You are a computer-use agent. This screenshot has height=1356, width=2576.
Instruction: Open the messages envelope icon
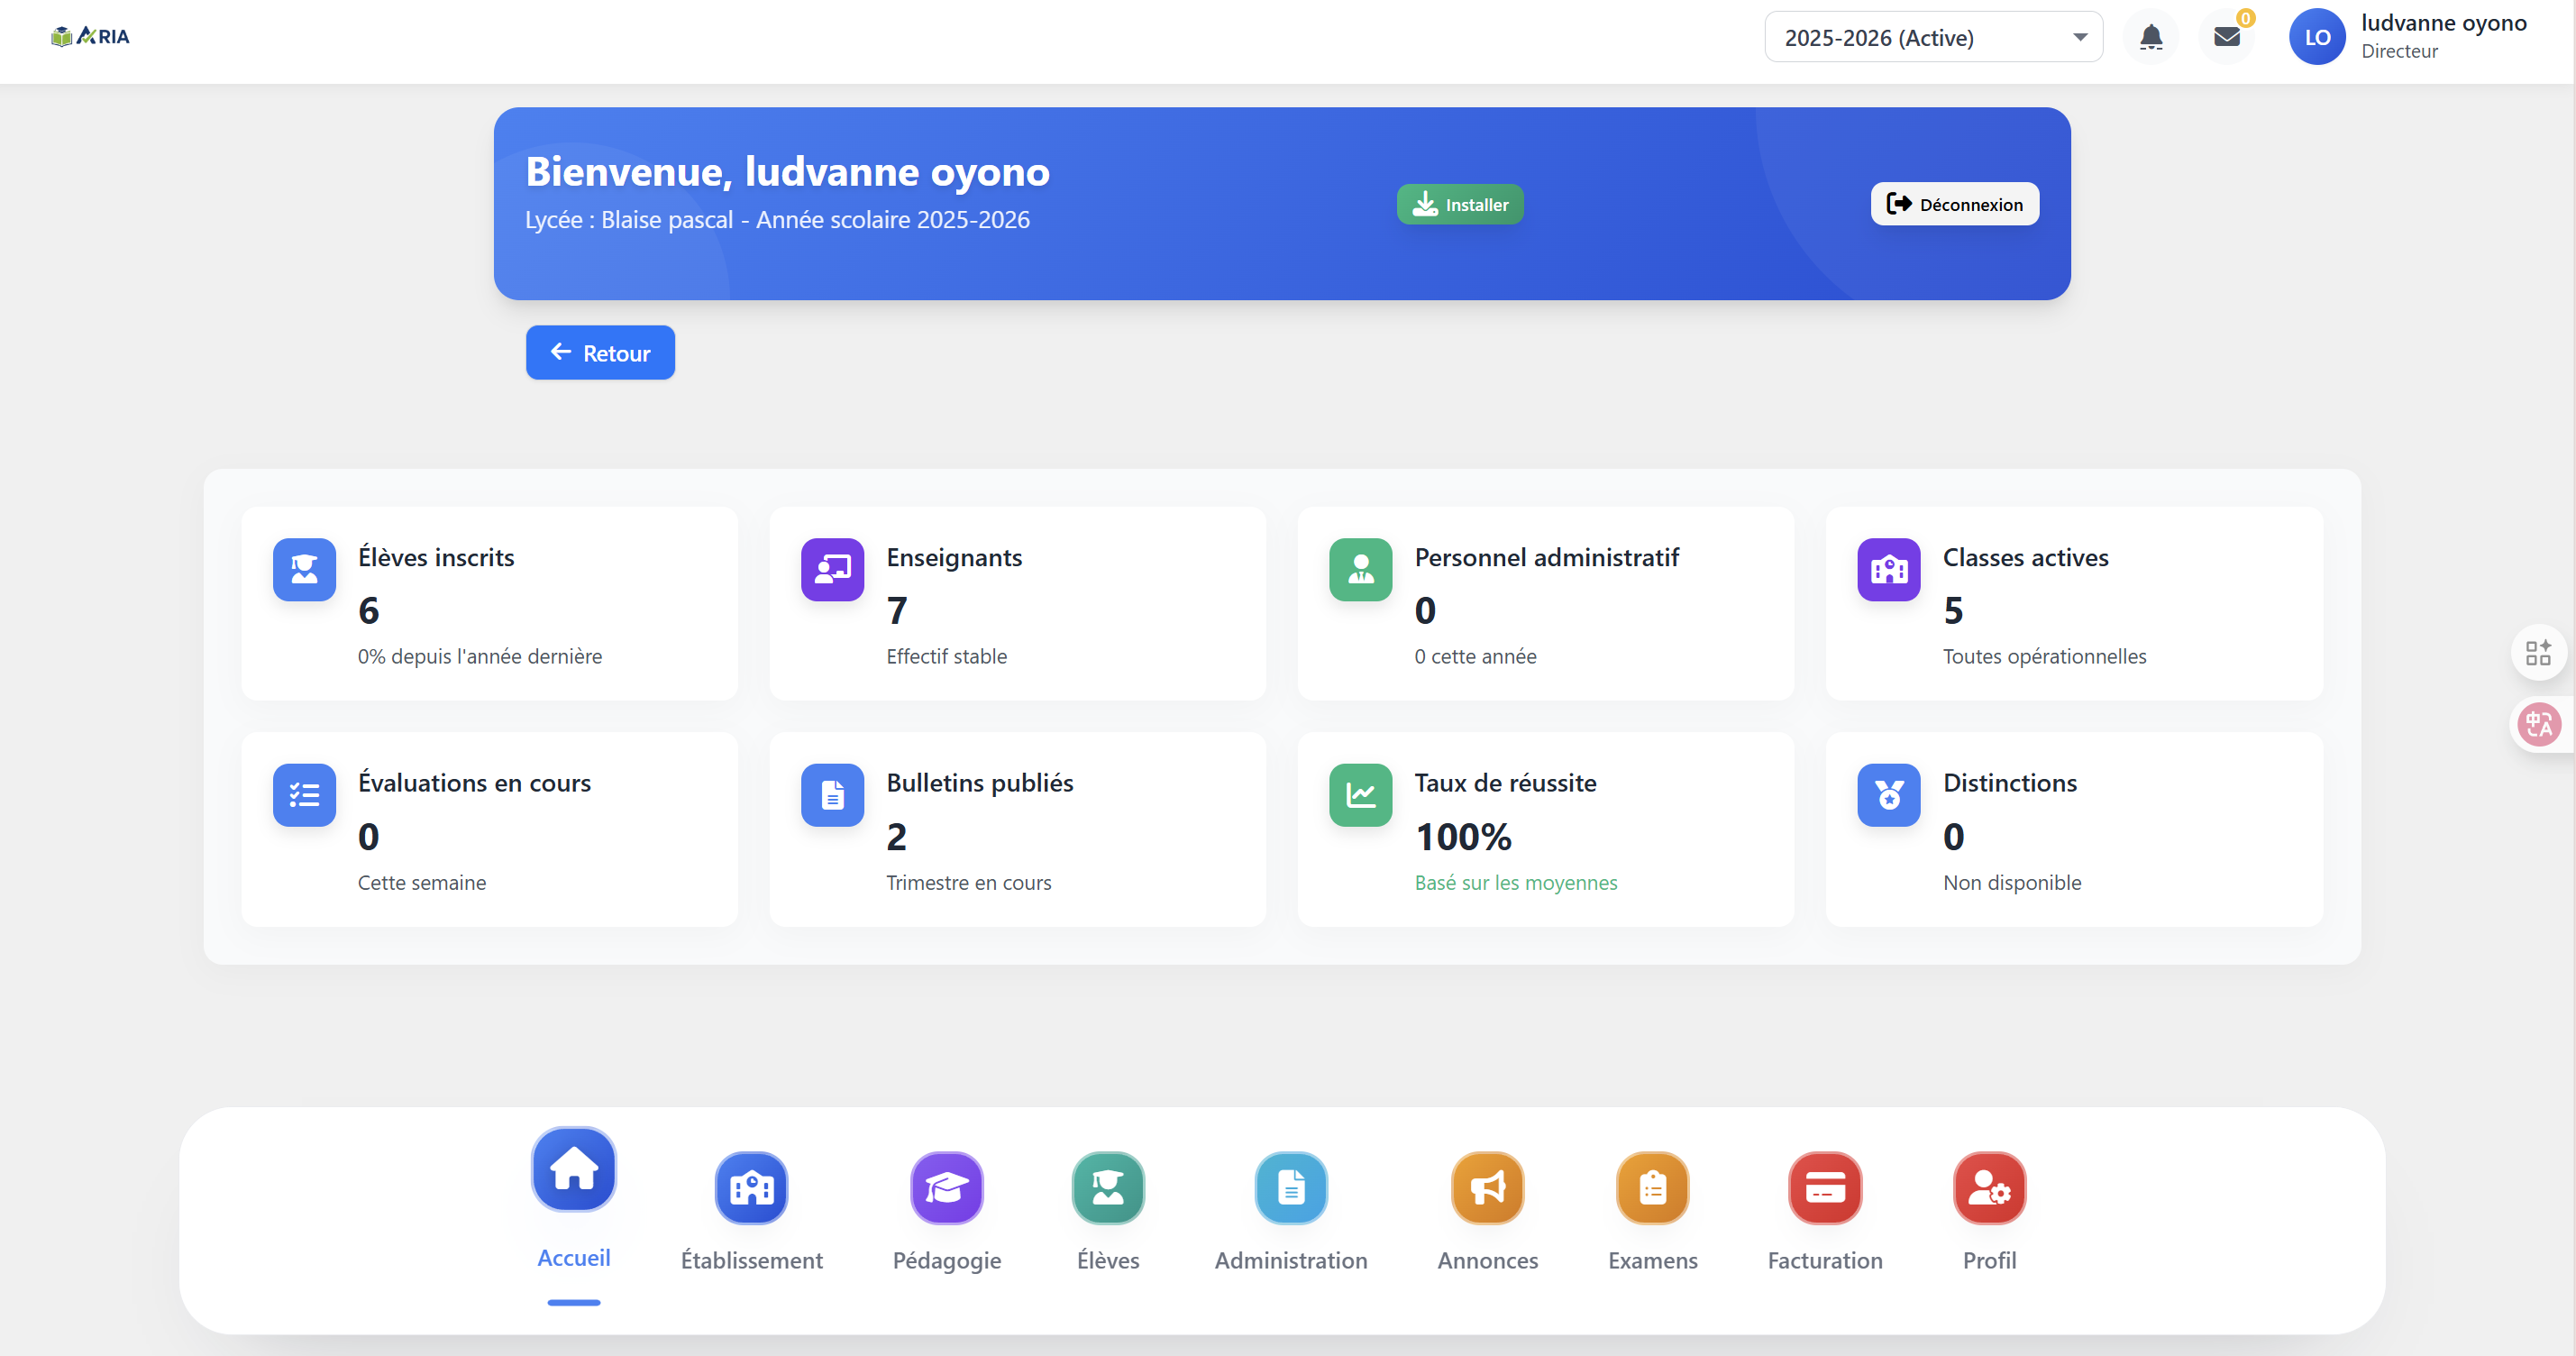coord(2226,37)
